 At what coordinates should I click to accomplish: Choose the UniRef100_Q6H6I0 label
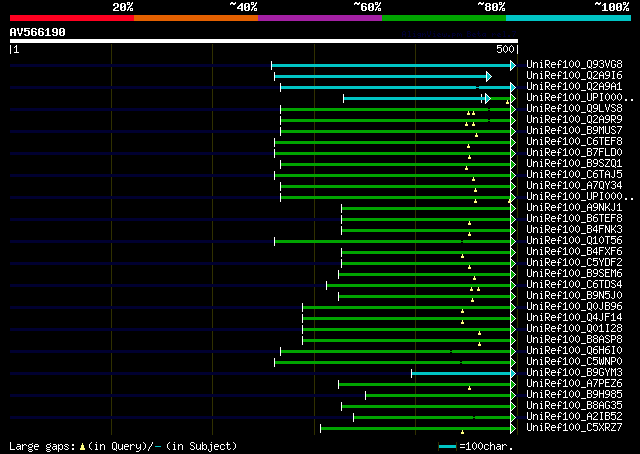(x=574, y=351)
